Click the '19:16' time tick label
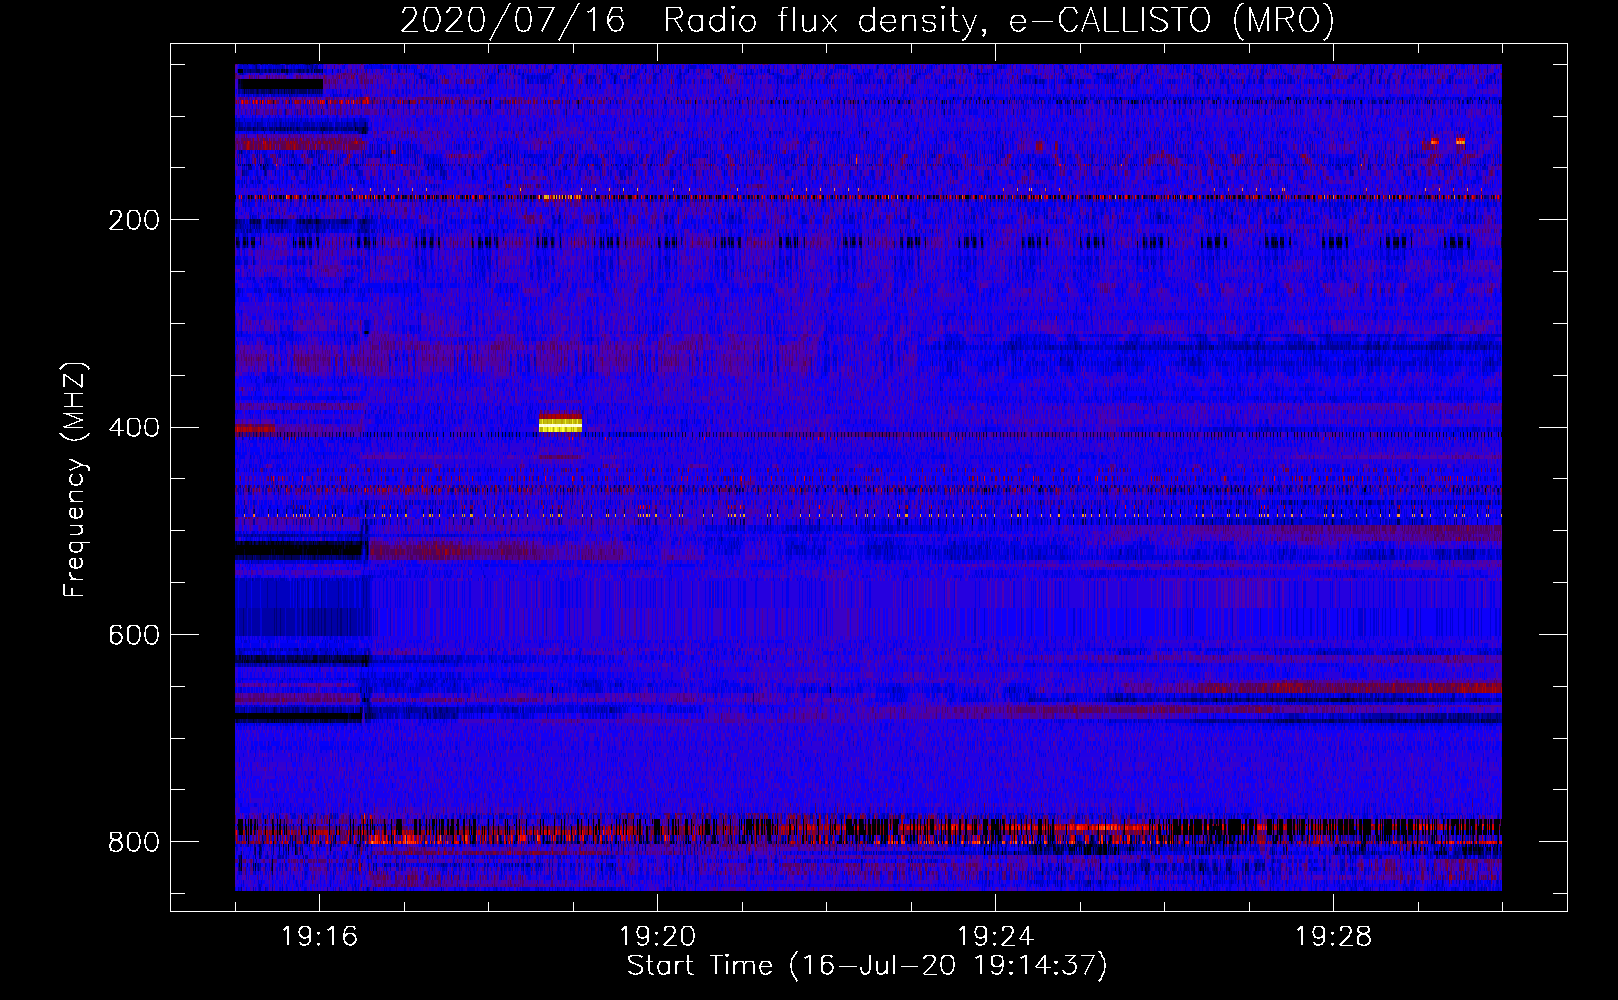The height and width of the screenshot is (1000, 1618). pos(319,937)
